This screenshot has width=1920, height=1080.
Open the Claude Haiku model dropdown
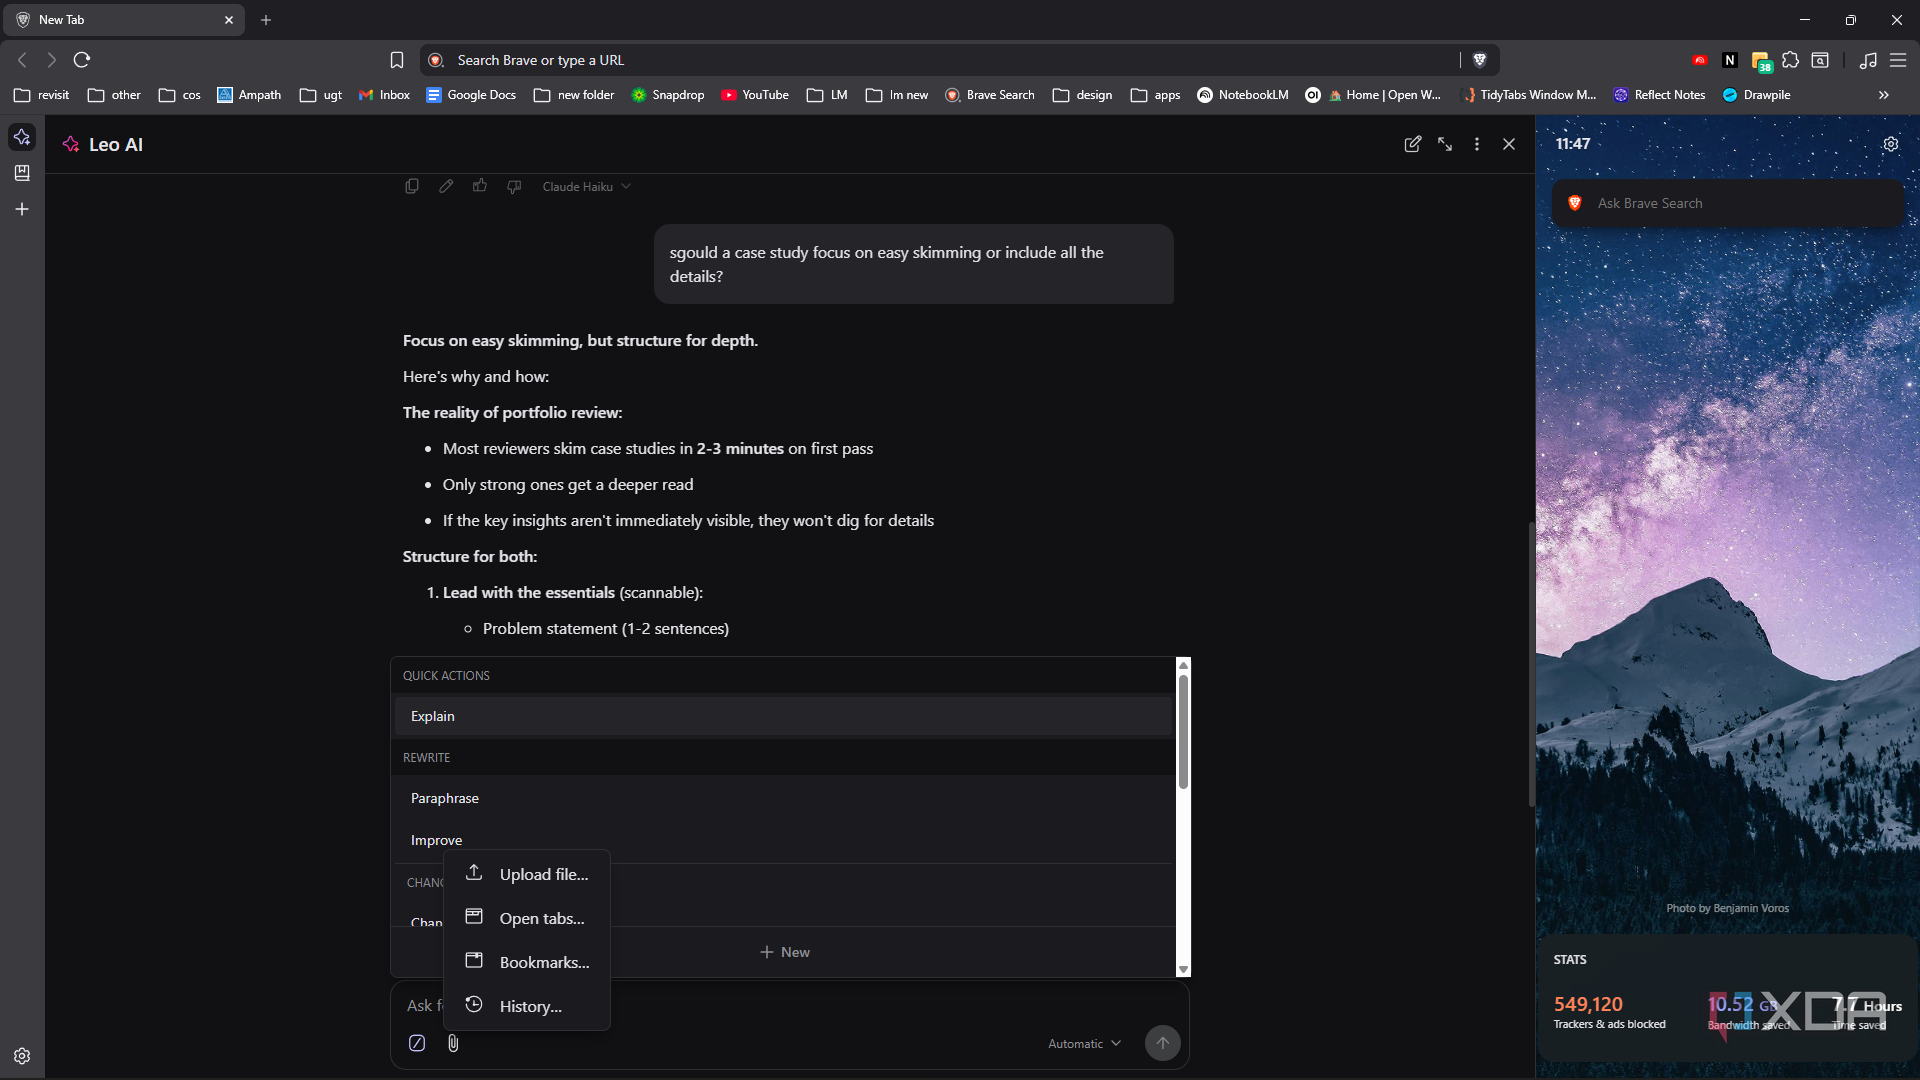point(586,186)
